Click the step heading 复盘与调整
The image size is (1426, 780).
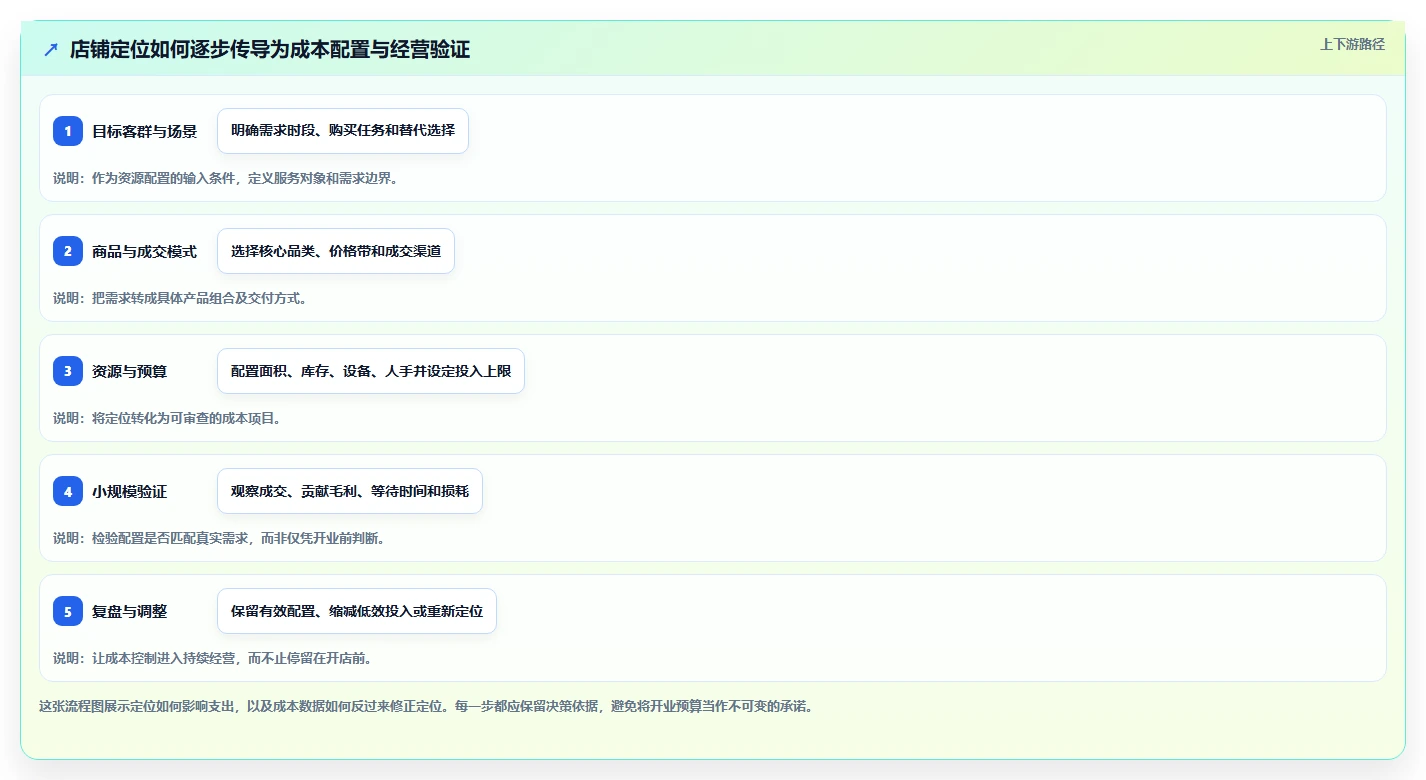pos(129,611)
